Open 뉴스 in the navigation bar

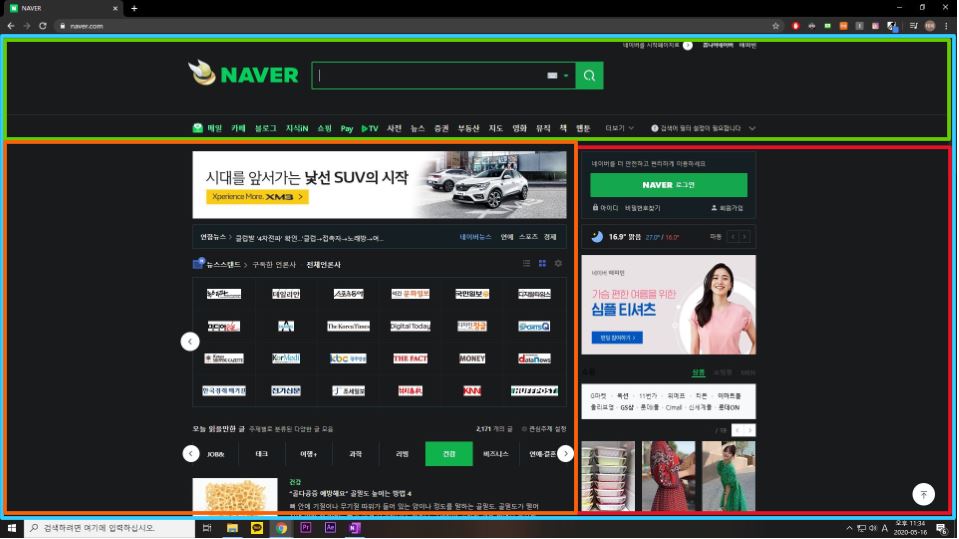pyautogui.click(x=417, y=128)
